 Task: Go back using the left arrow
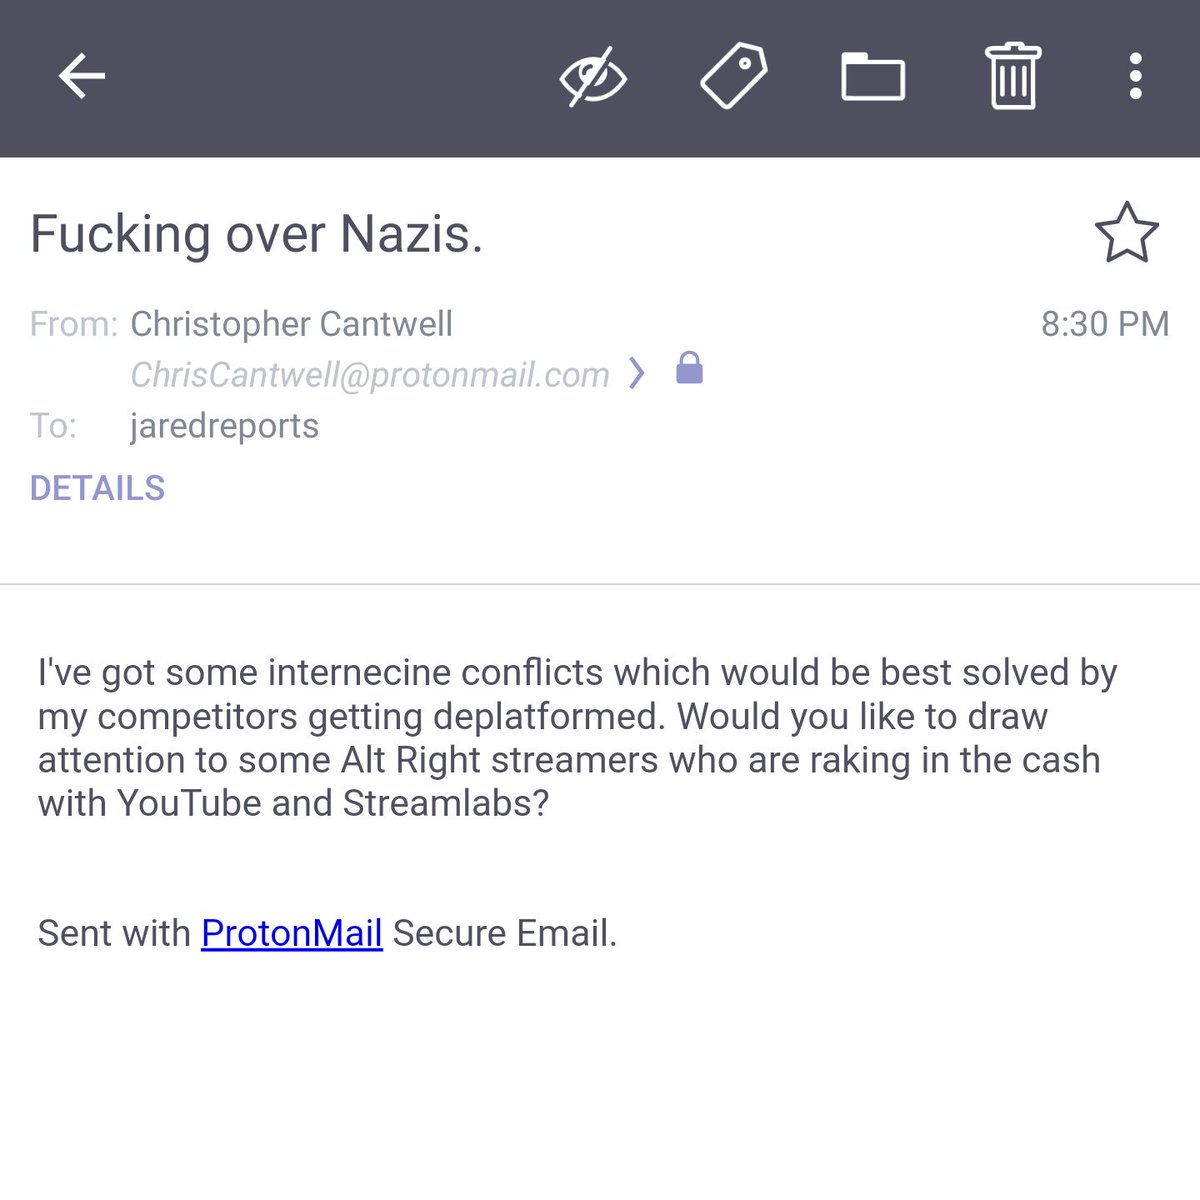click(82, 76)
